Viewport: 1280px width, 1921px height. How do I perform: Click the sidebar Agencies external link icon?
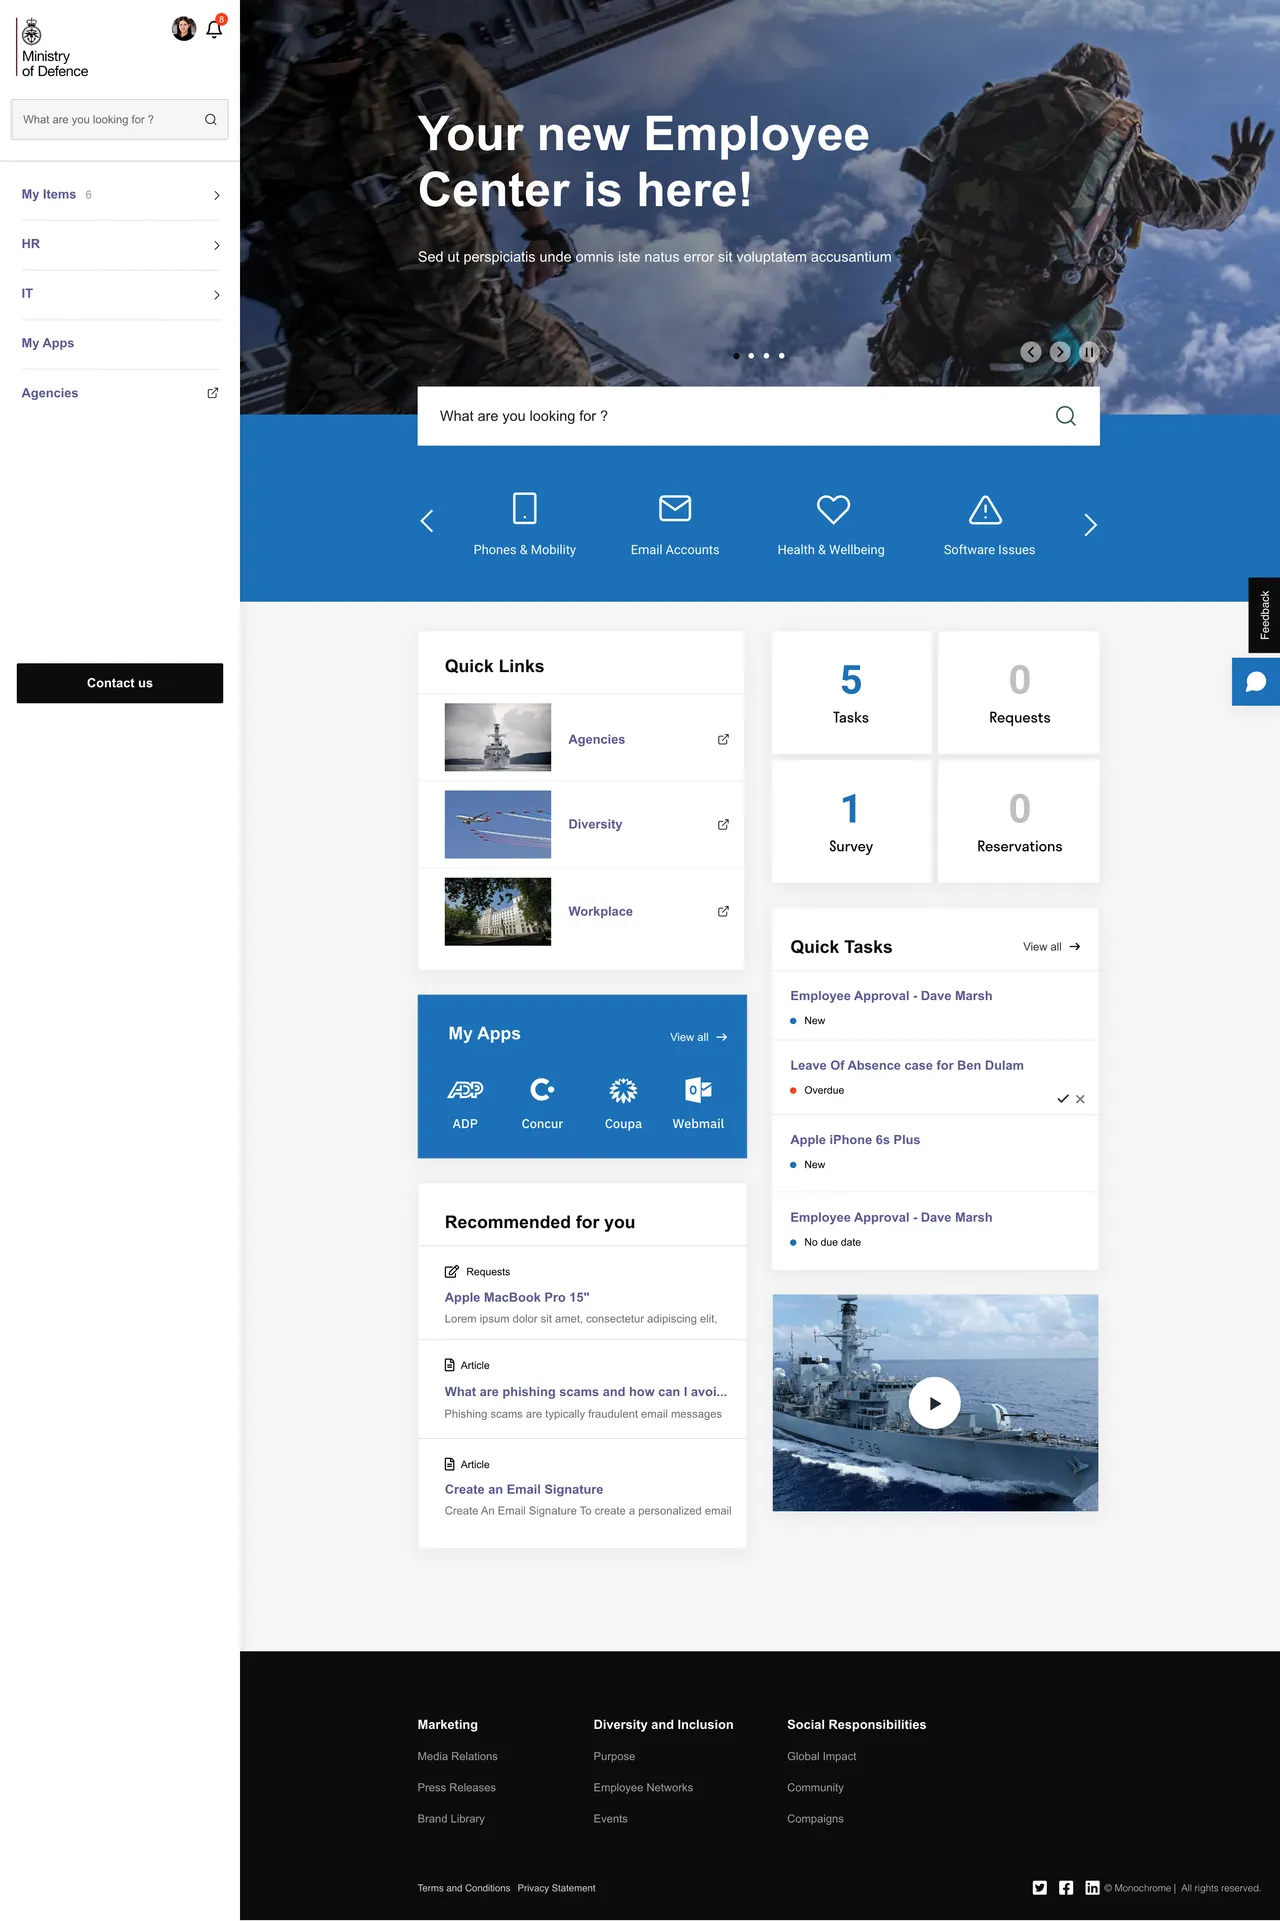(x=212, y=393)
